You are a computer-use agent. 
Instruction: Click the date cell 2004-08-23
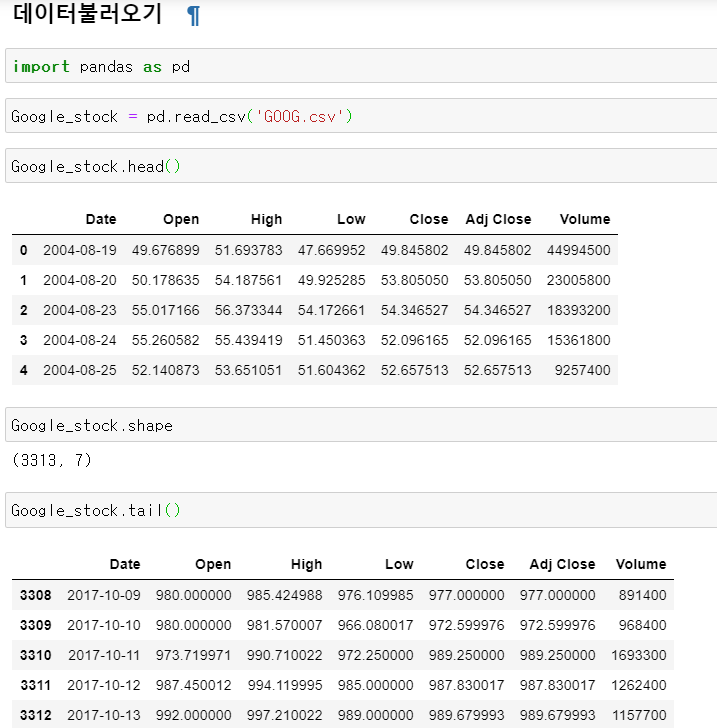[x=80, y=310]
